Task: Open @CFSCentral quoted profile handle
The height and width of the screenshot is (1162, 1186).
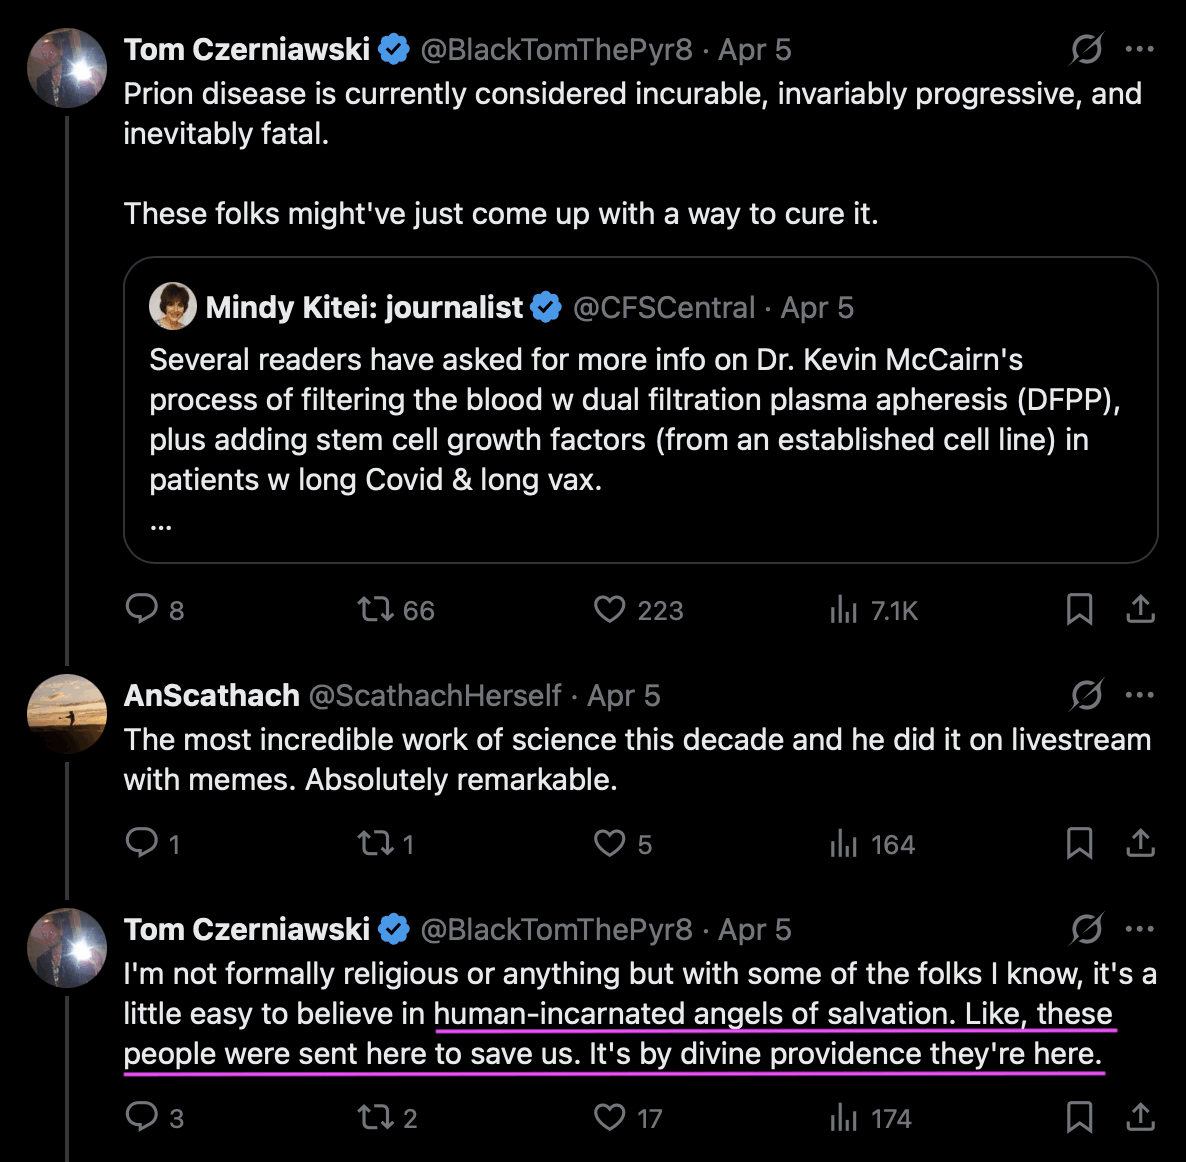Action: tap(664, 308)
